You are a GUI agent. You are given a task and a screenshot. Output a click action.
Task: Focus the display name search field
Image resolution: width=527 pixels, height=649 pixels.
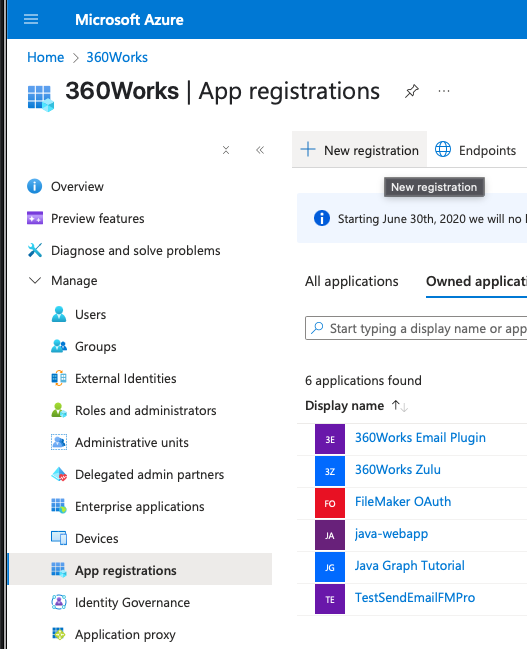tap(416, 328)
